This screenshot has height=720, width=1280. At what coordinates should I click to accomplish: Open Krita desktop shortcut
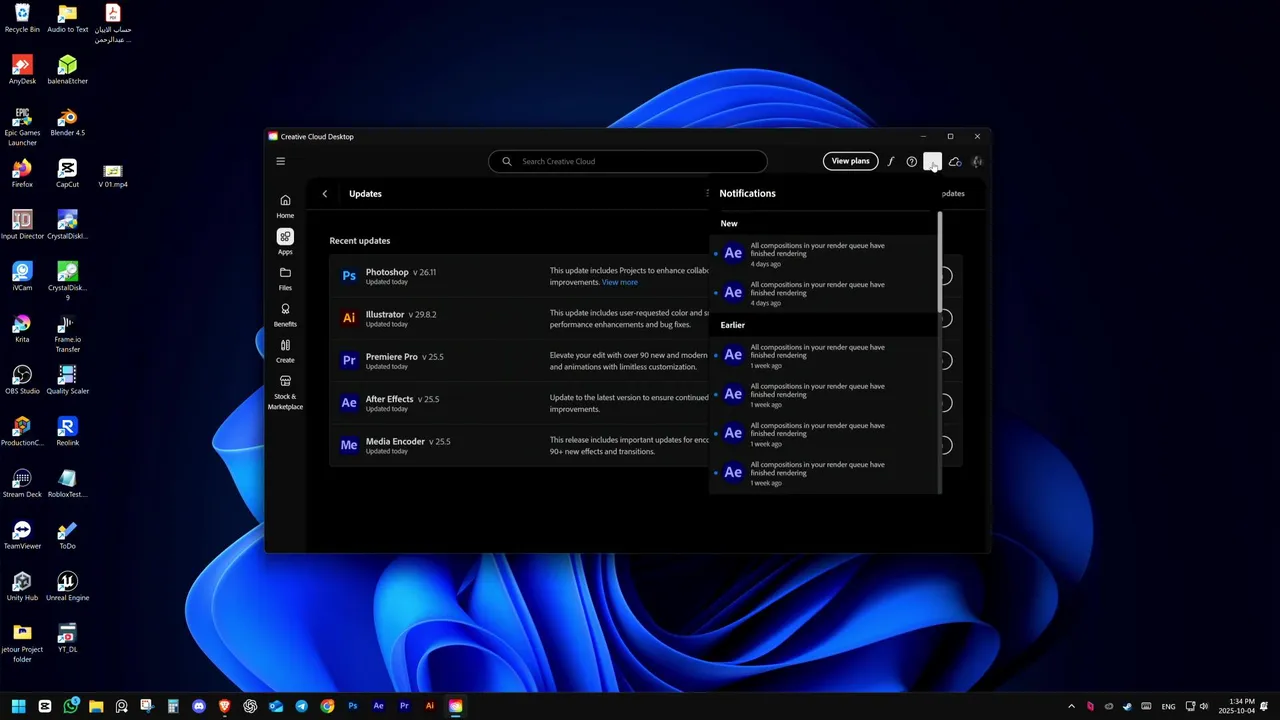pos(22,328)
